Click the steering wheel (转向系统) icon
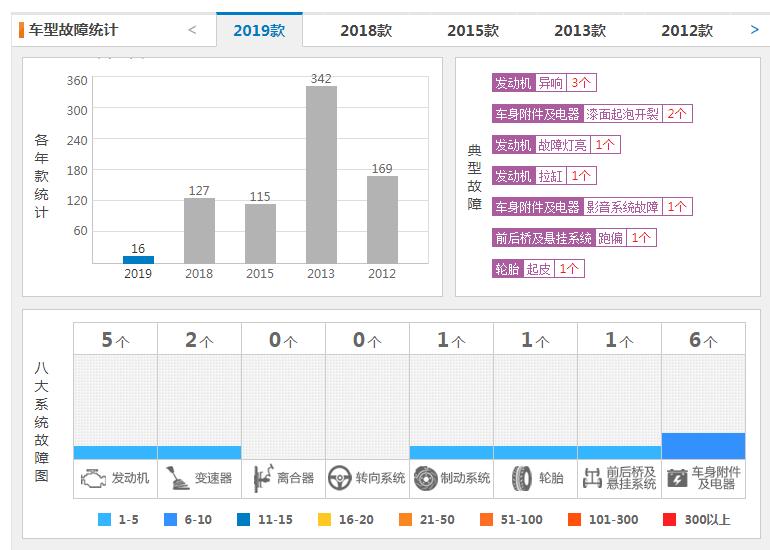Screen dimensions: 770x550 (x=339, y=478)
